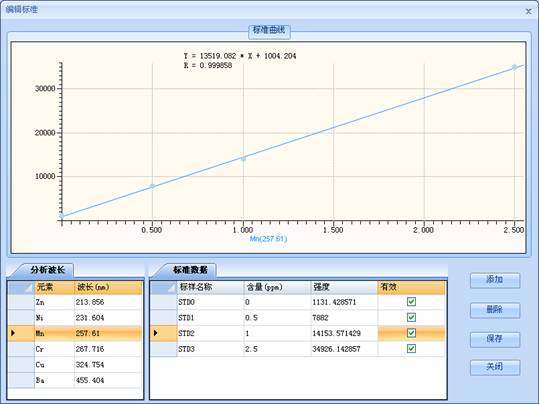Close the dialog using the 关闭 button
This screenshot has width=539, height=404.
[495, 367]
